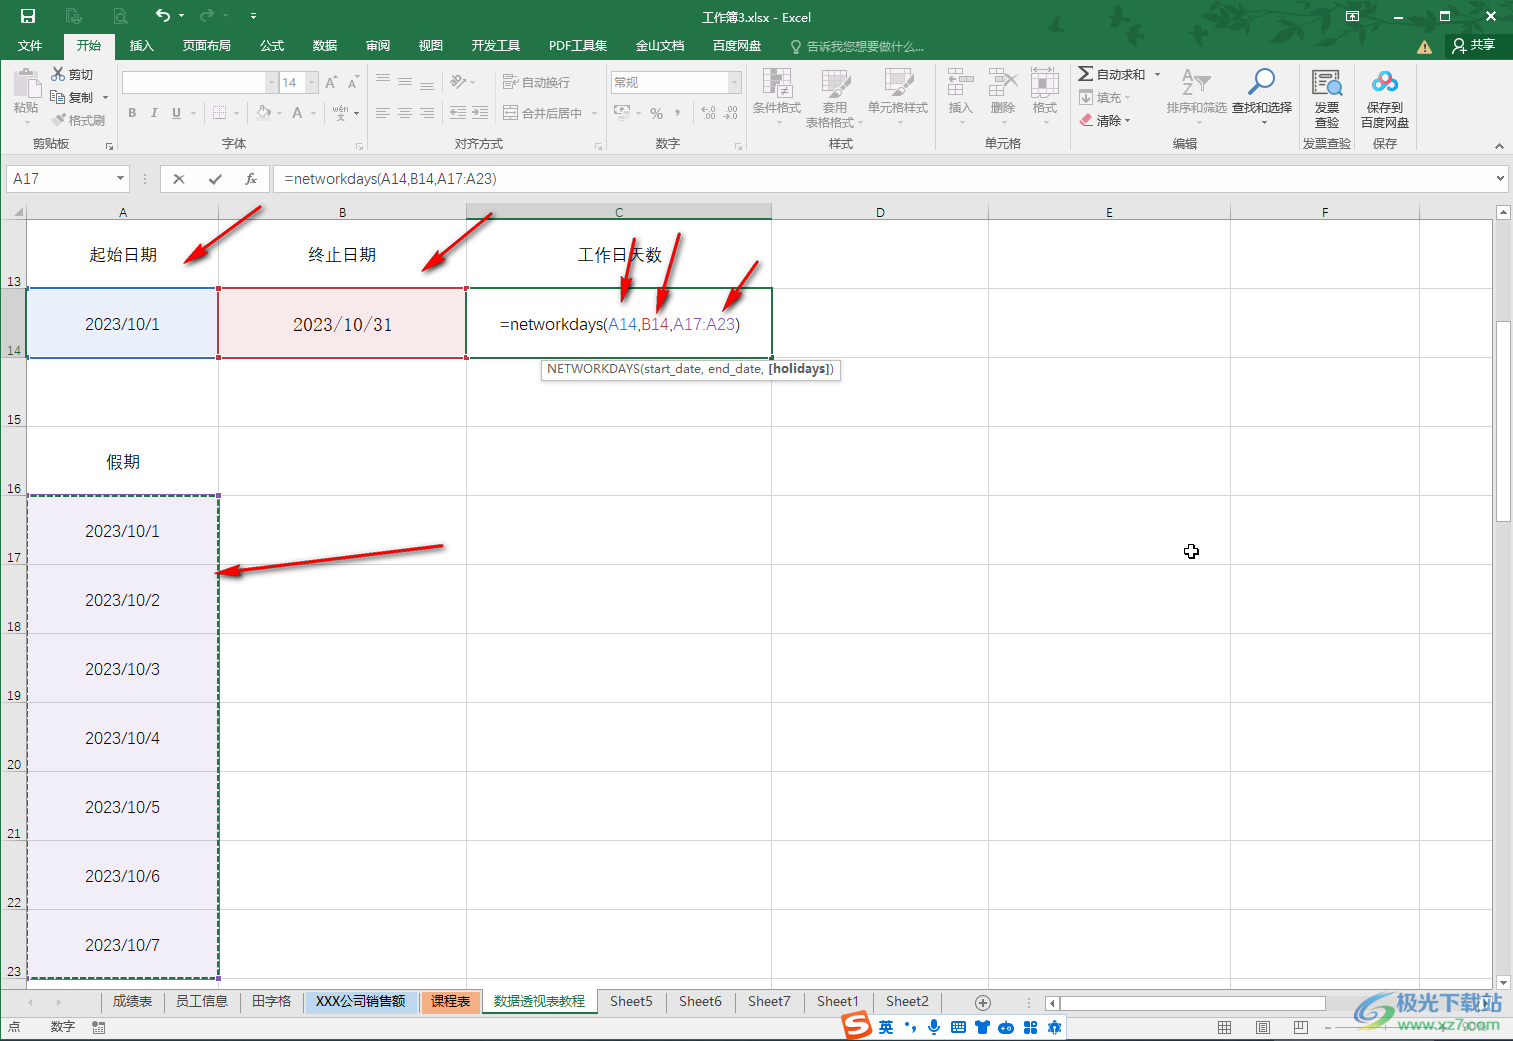Image resolution: width=1513 pixels, height=1041 pixels.
Task: Select column D header
Action: (880, 212)
